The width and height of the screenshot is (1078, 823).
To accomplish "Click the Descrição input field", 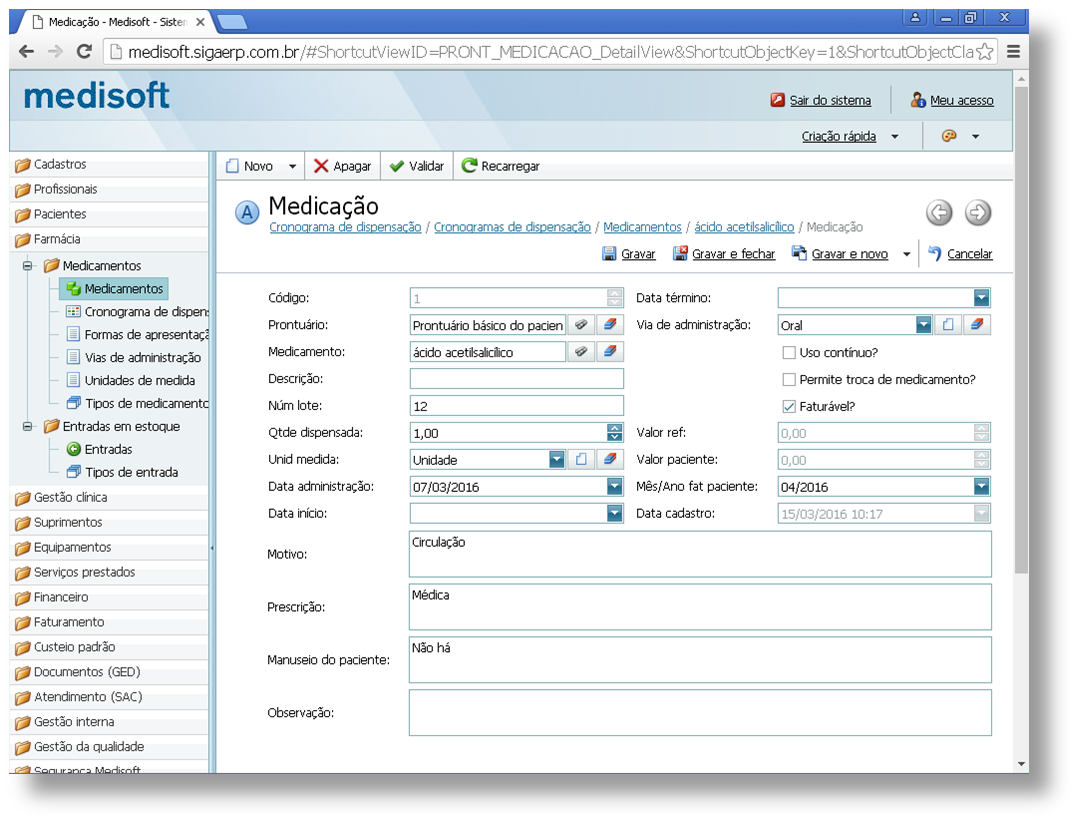I will tap(516, 379).
